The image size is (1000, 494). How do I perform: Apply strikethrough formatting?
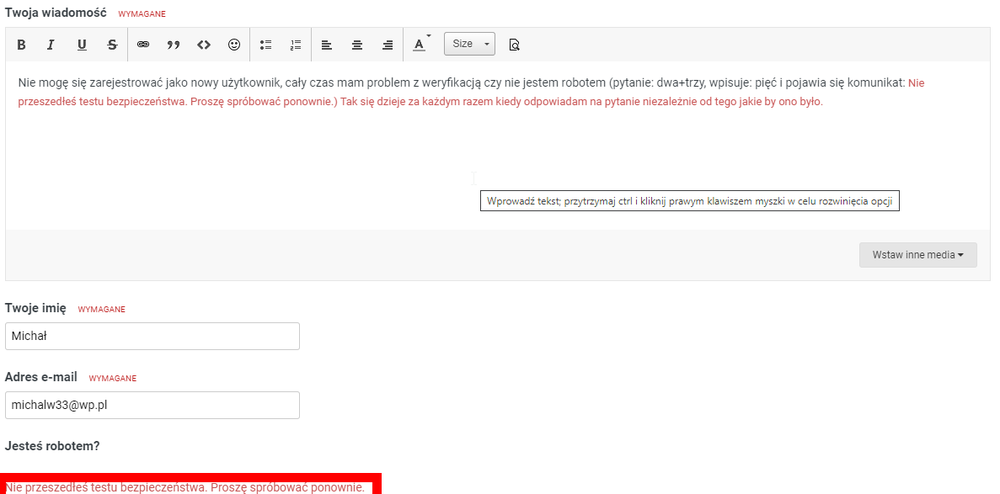point(112,45)
